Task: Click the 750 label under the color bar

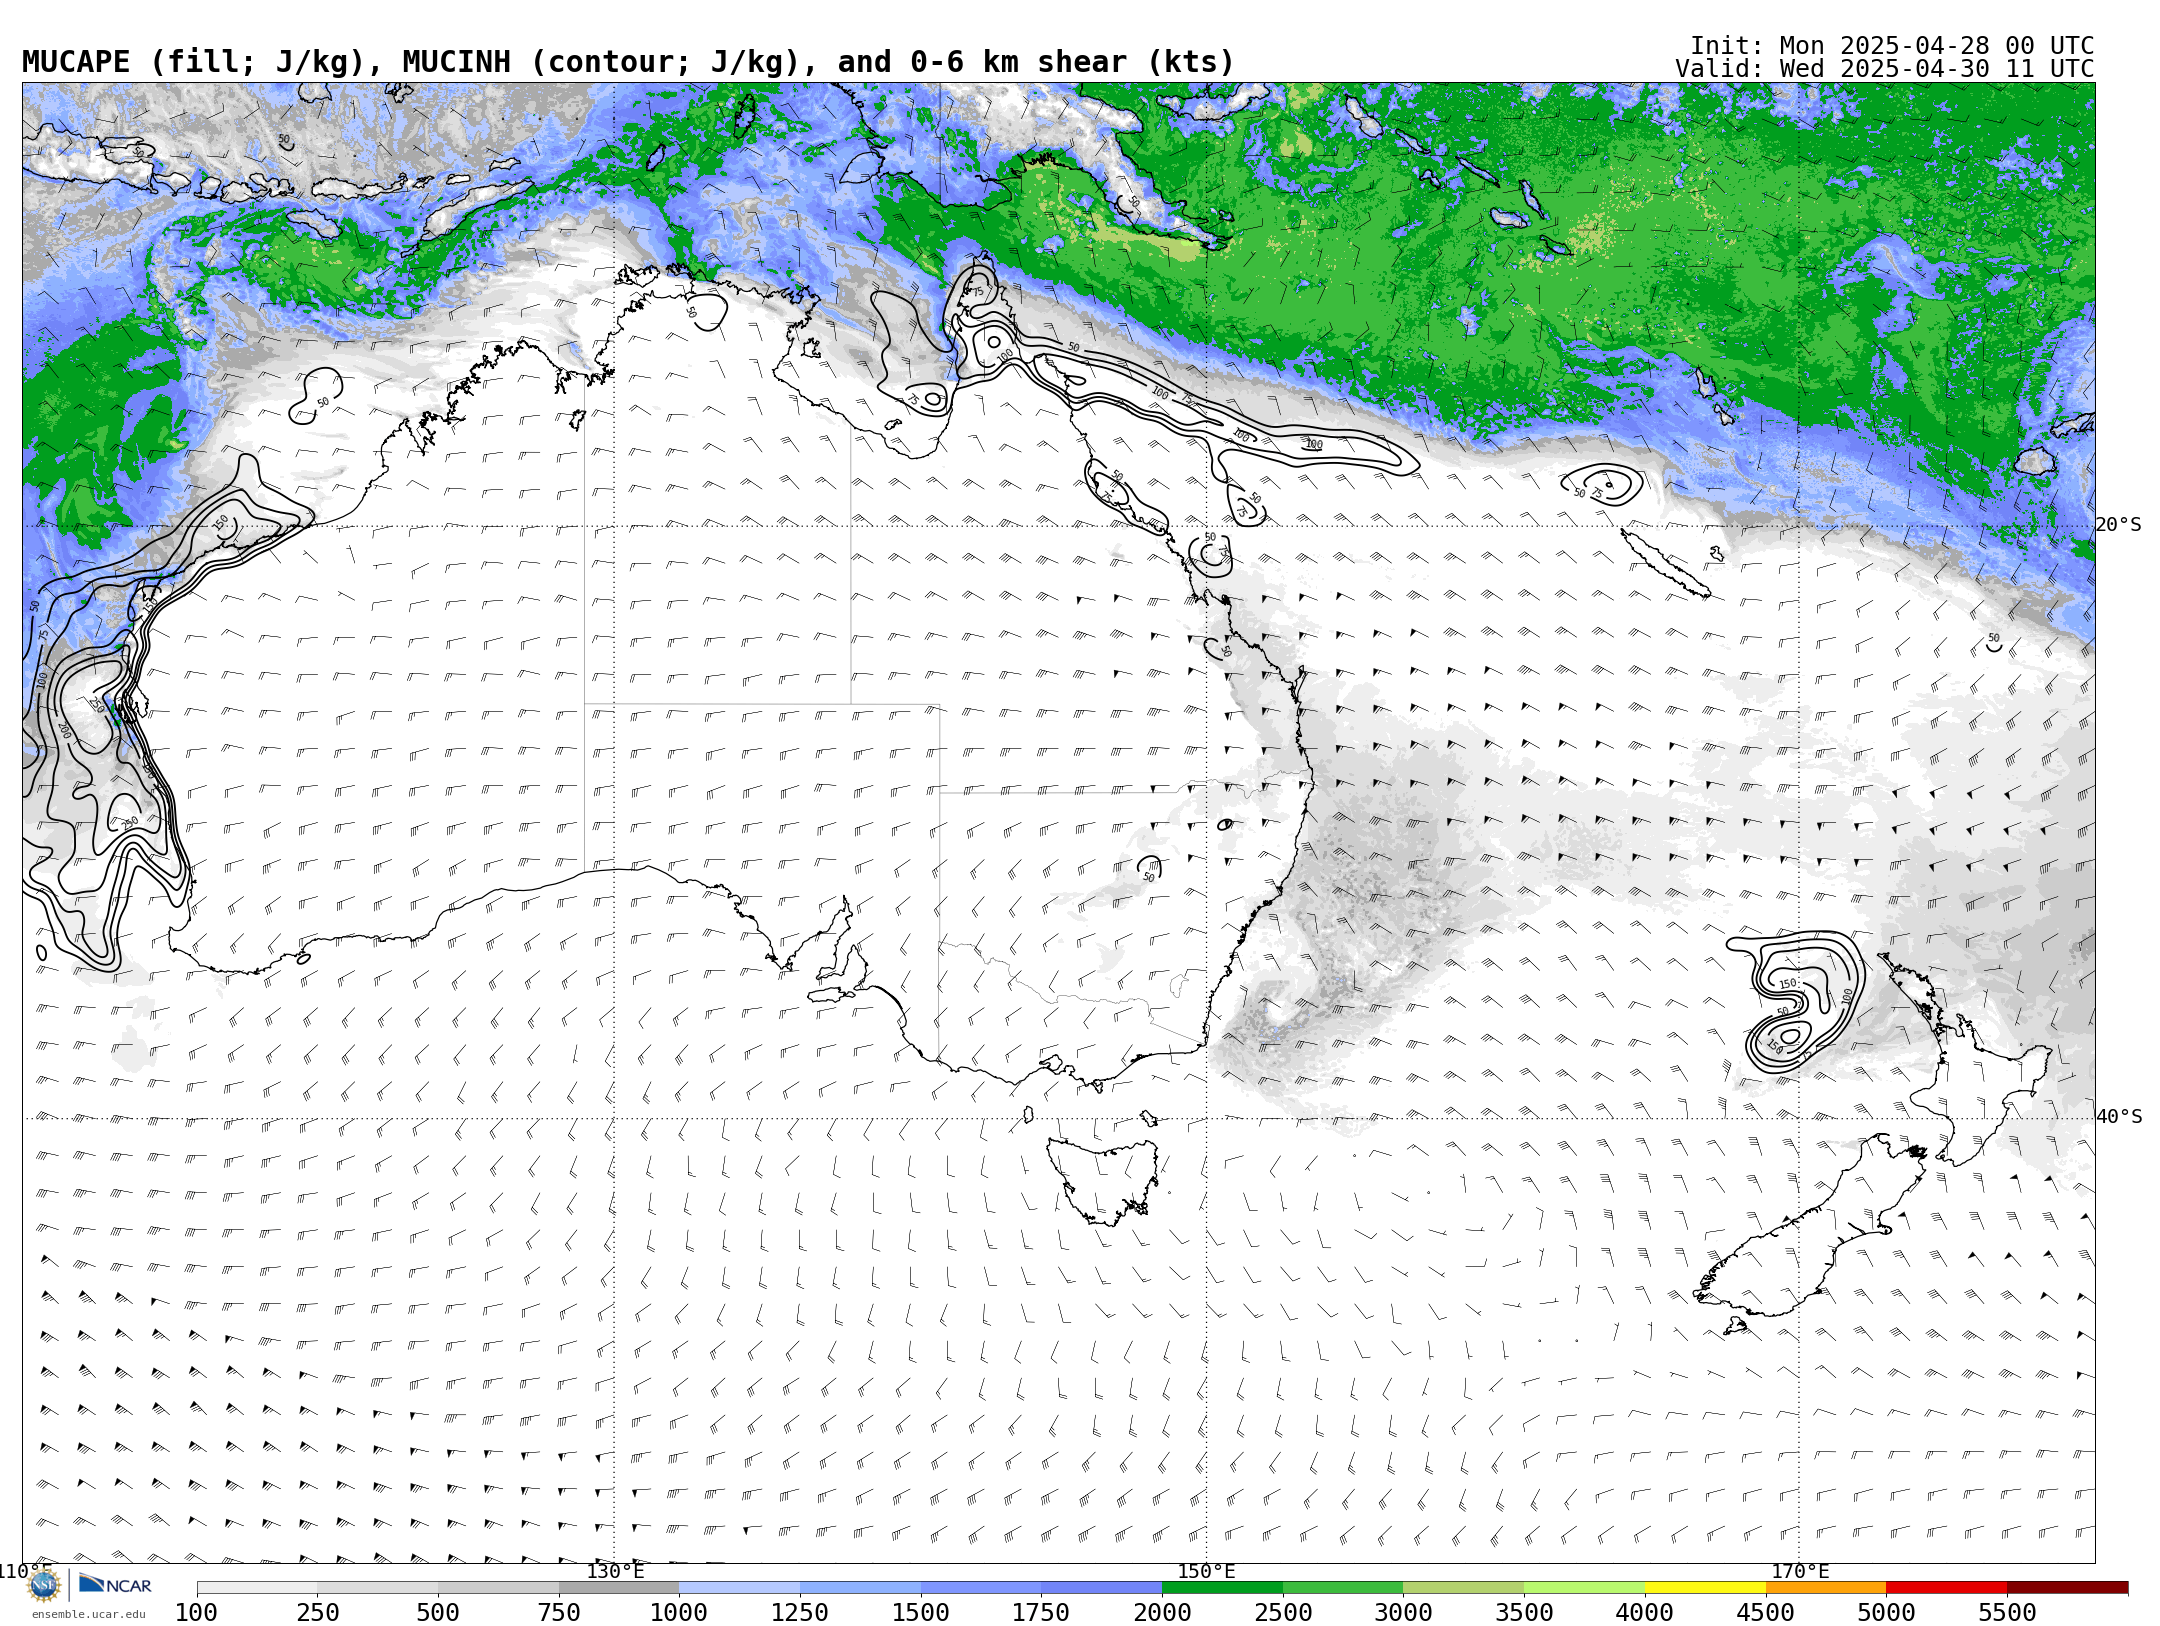Action: tap(559, 1612)
